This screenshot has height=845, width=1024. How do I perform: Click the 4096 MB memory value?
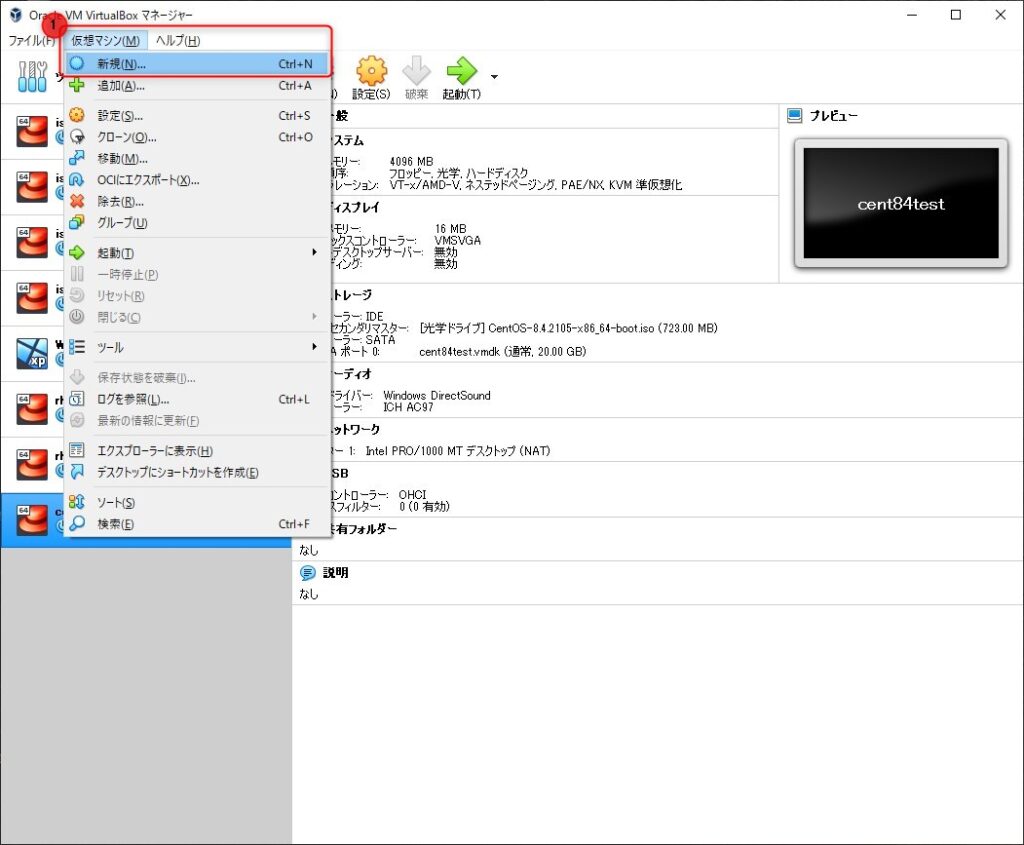[x=411, y=161]
